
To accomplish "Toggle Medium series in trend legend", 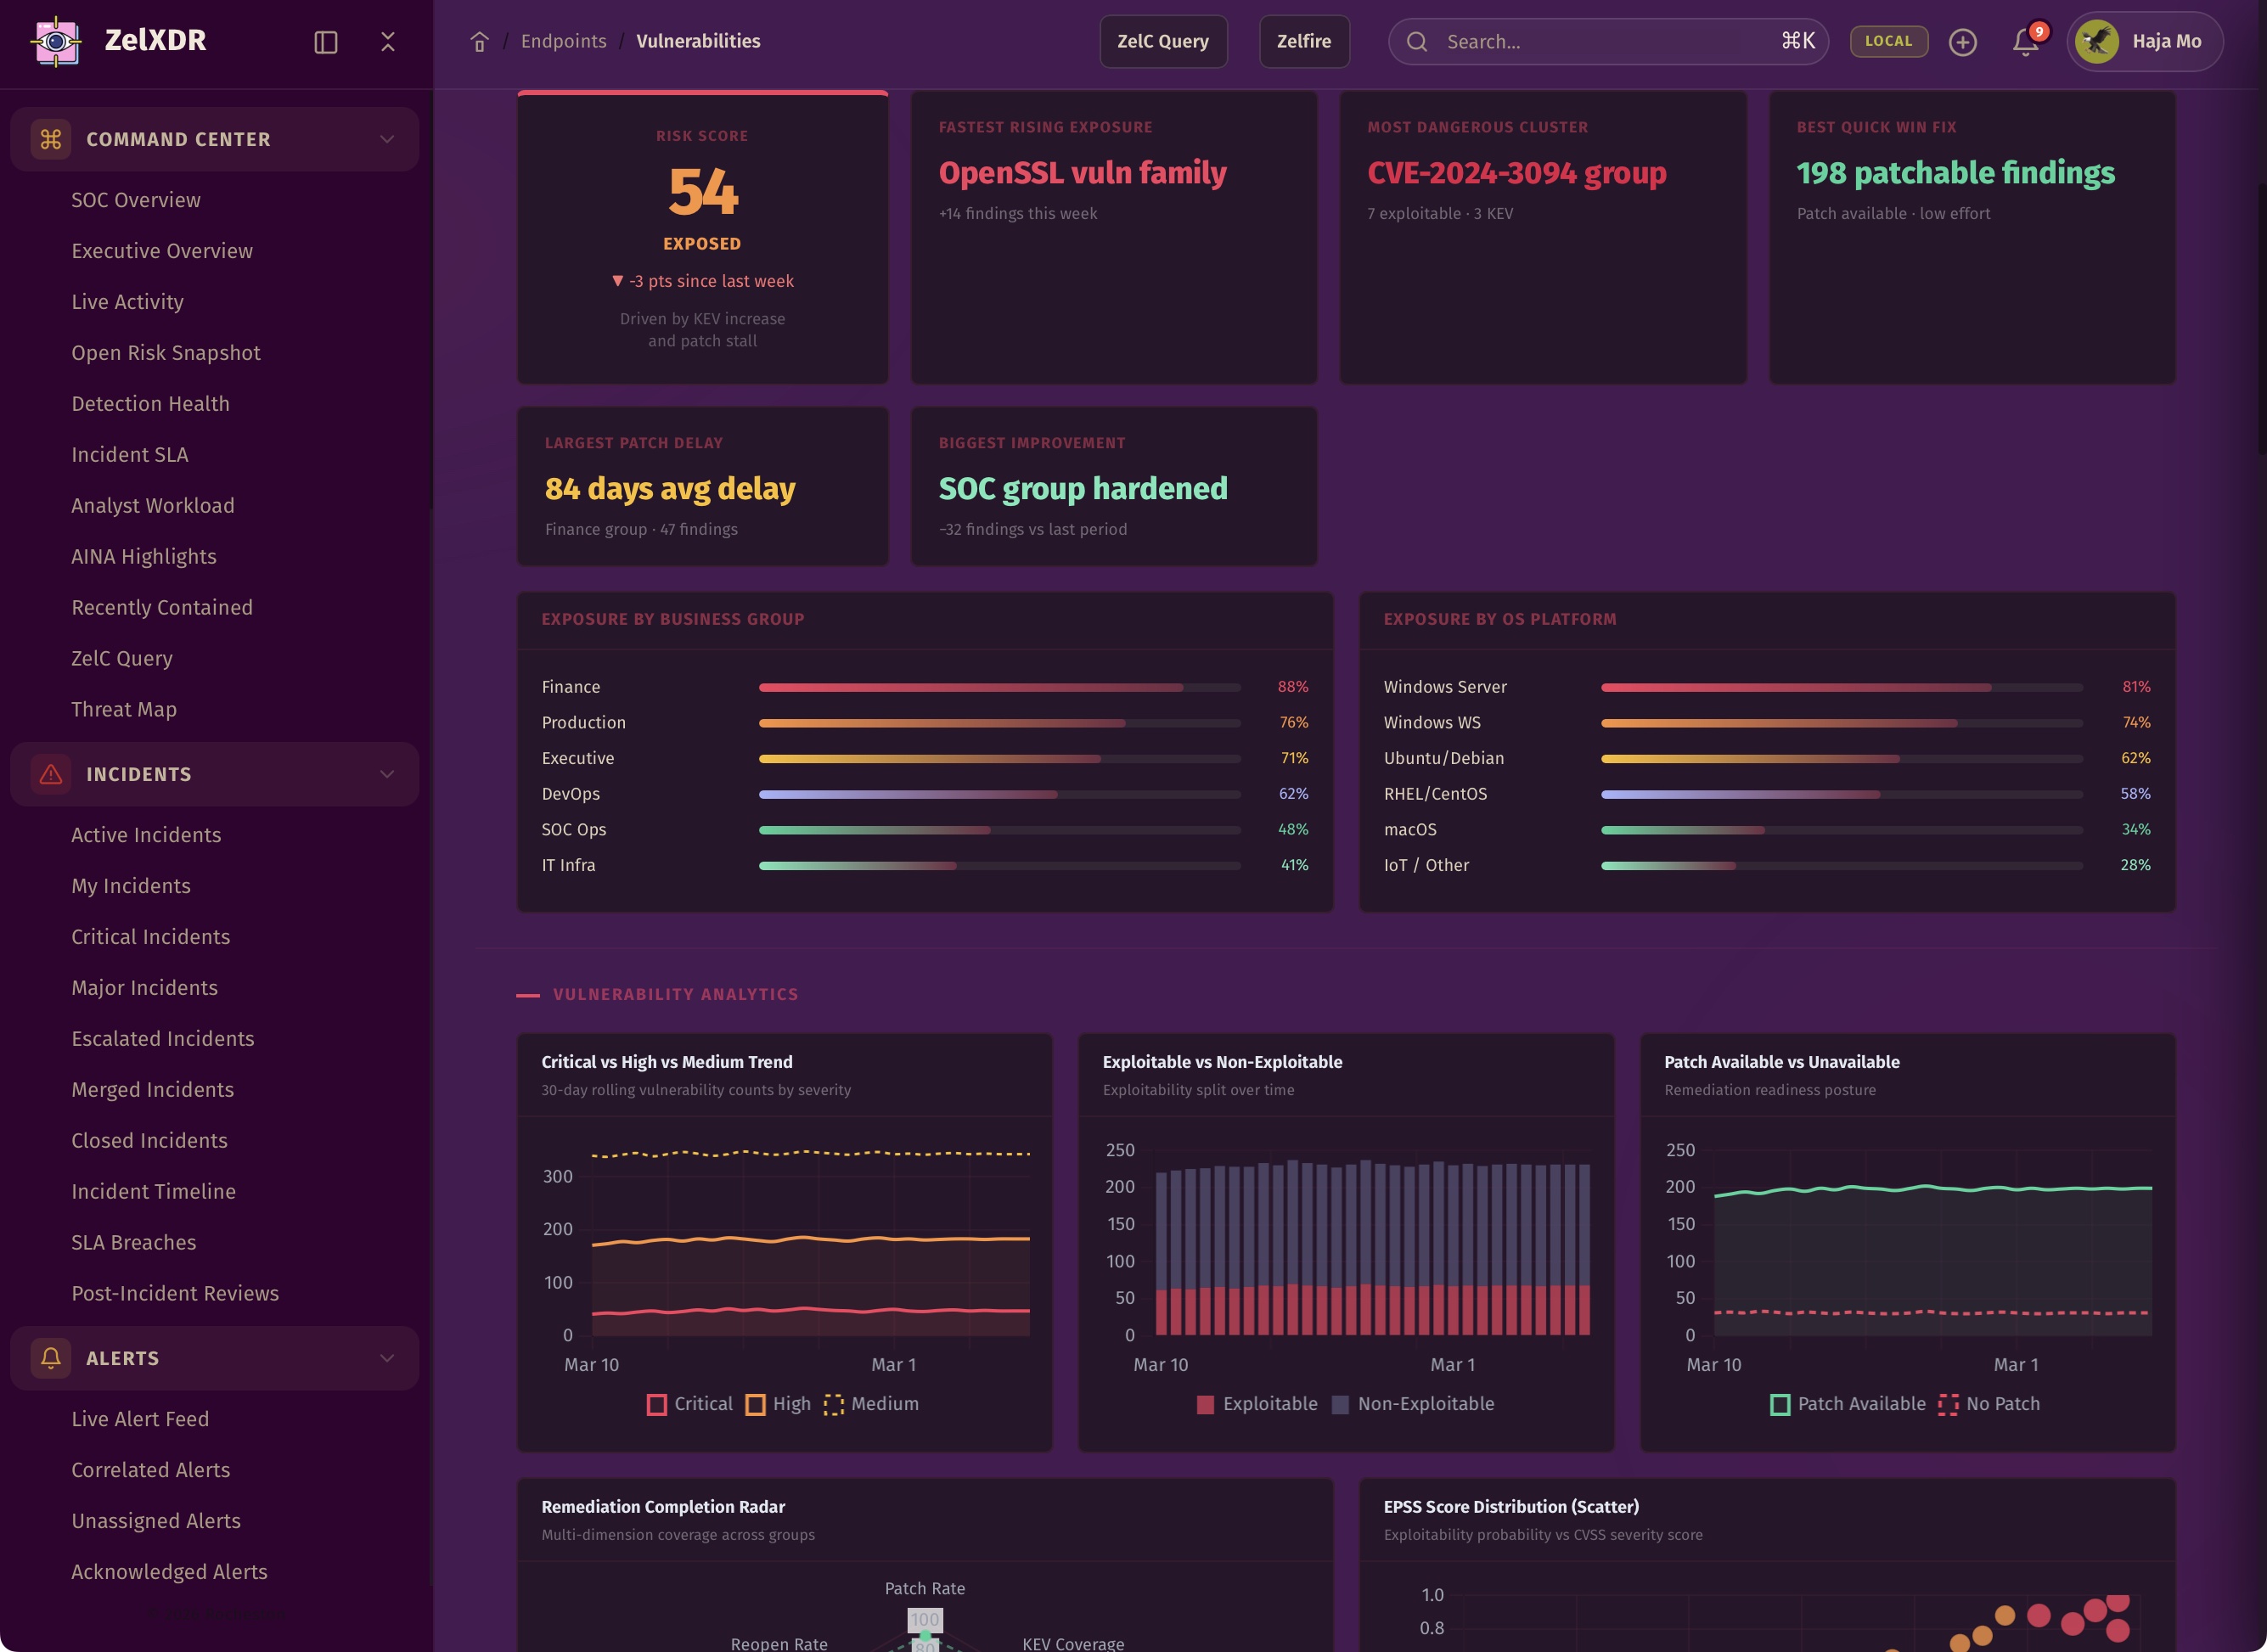I will [870, 1404].
